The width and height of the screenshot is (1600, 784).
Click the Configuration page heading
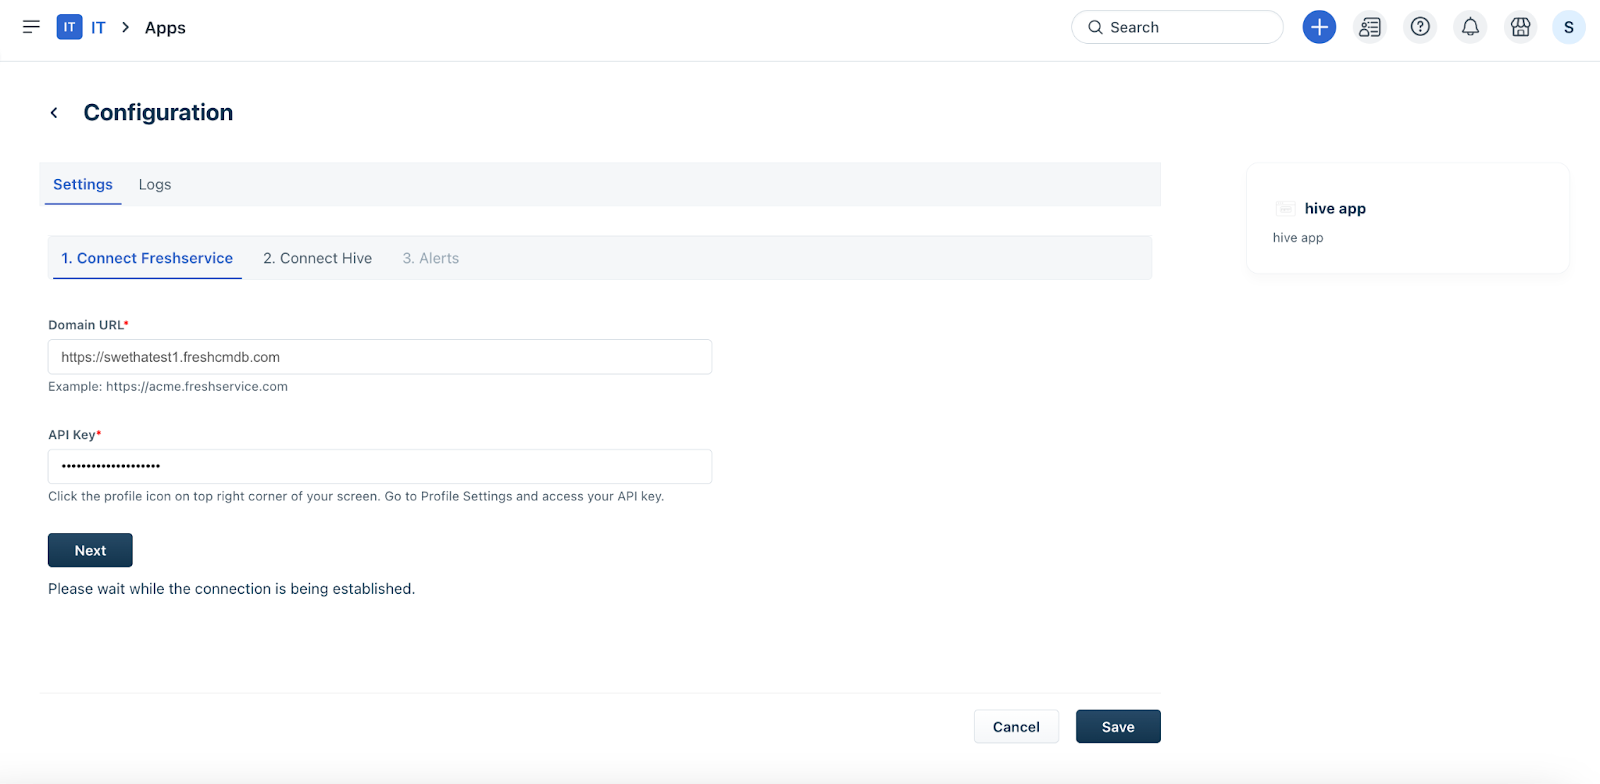point(158,112)
